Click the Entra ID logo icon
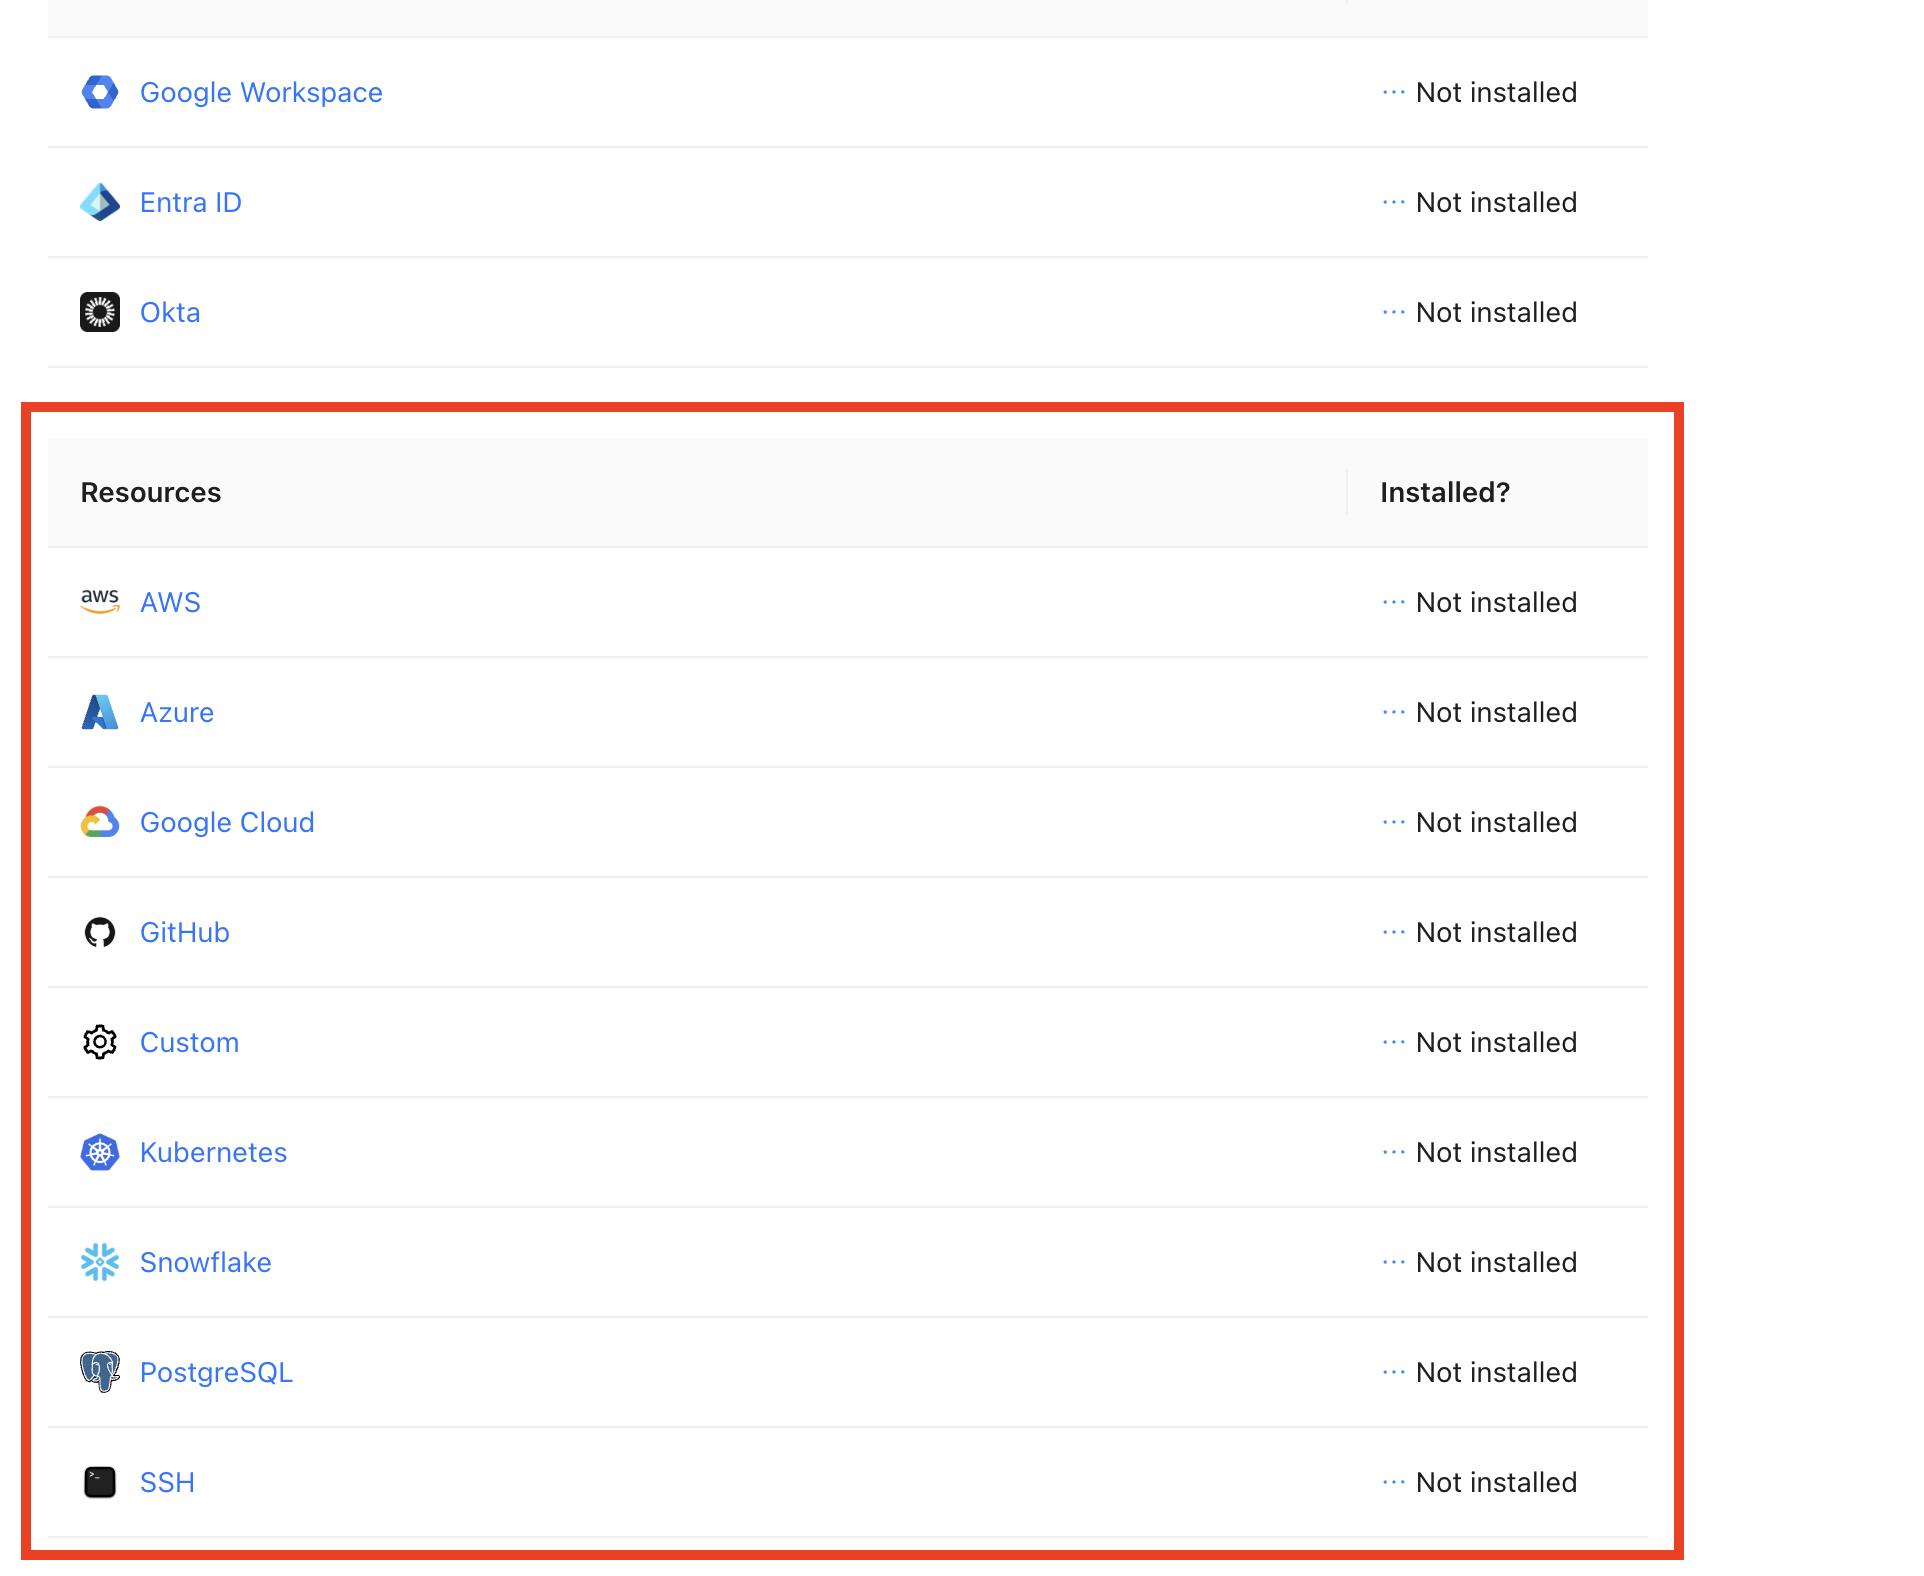Viewport: 1924px width, 1576px height. click(100, 202)
